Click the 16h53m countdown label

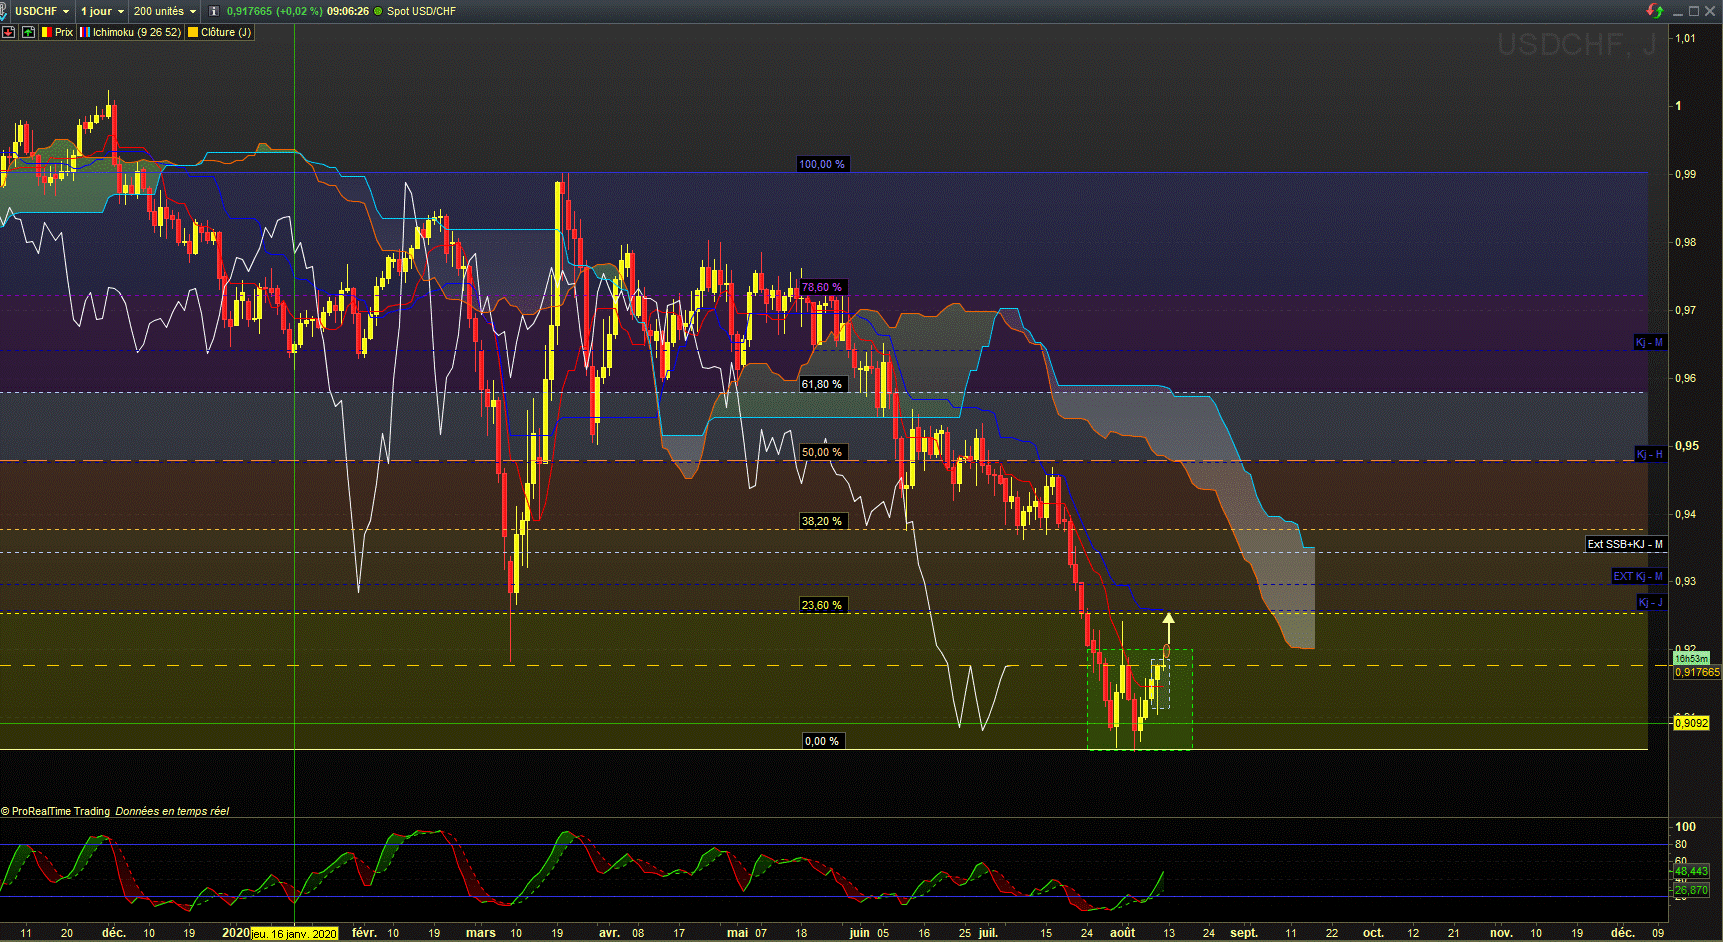point(1691,659)
